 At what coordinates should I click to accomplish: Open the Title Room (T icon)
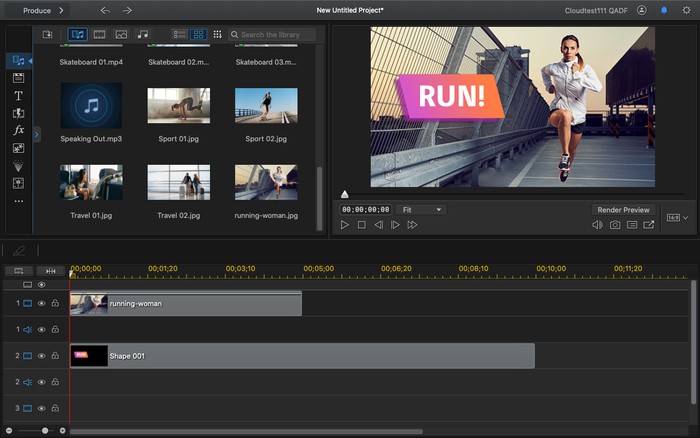pos(18,96)
